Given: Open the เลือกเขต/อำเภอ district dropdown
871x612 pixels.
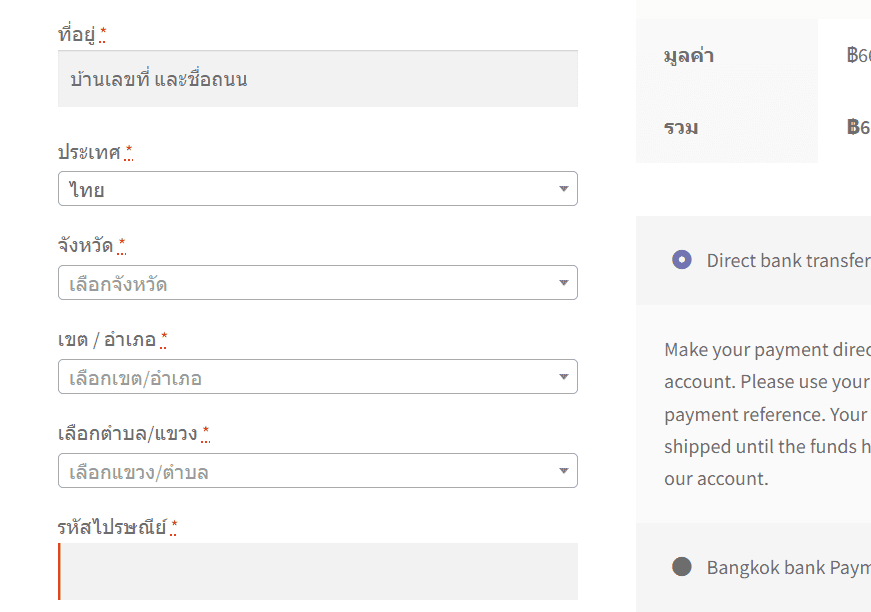Looking at the screenshot, I should coord(310,377).
